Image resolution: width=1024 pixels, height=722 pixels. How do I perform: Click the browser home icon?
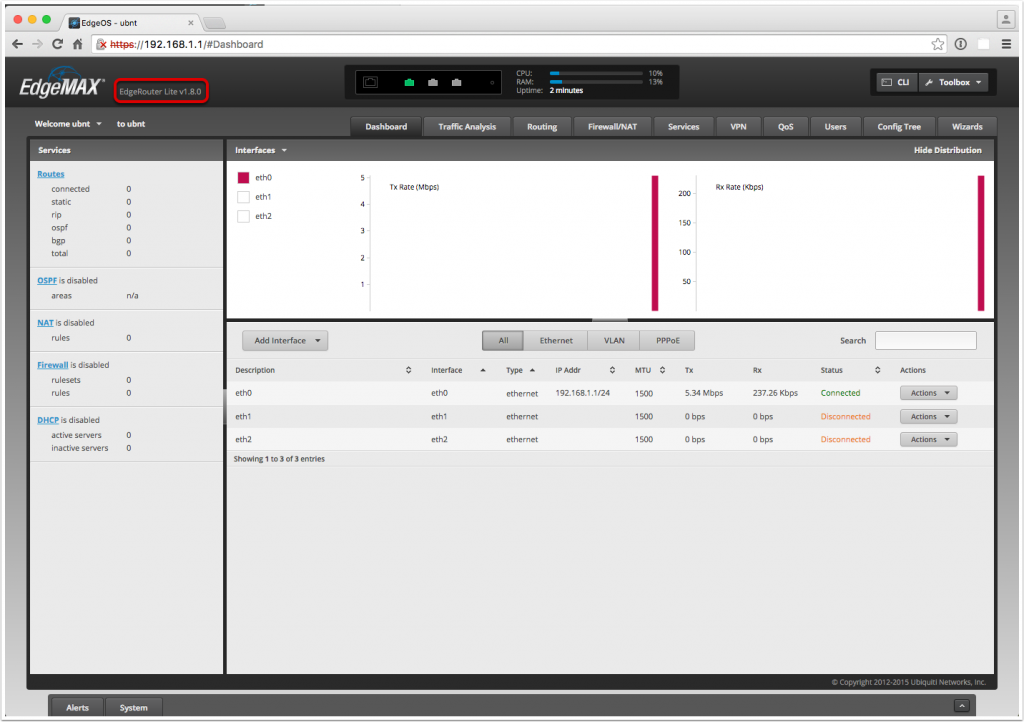coord(78,44)
